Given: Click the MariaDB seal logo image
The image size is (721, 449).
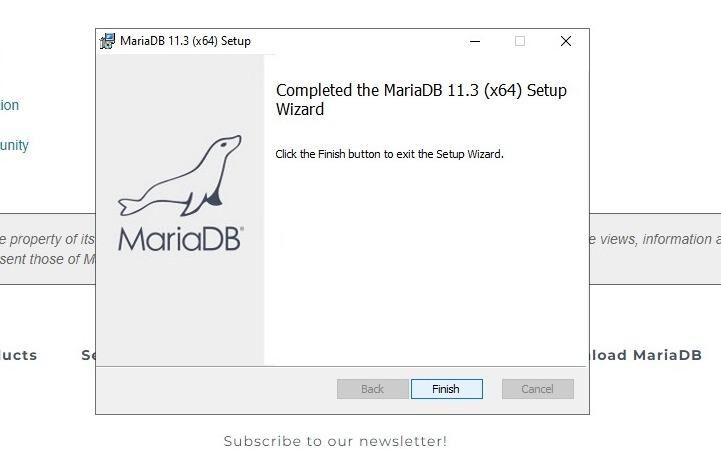Looking at the screenshot, I should tap(179, 176).
